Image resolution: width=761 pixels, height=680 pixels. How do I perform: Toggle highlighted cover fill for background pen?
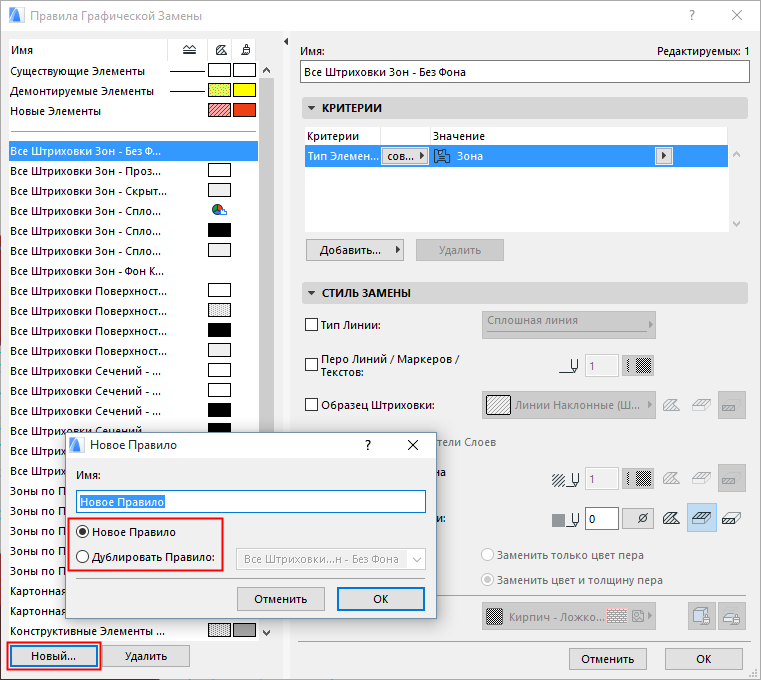click(702, 517)
